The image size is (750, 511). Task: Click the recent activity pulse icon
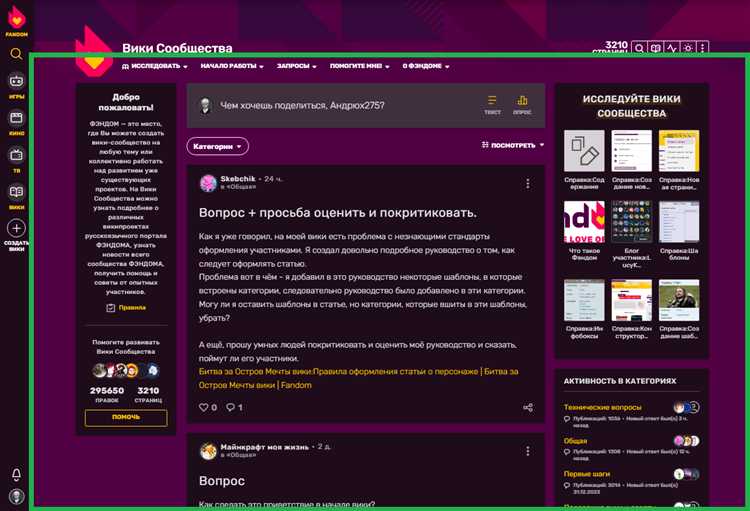671,47
